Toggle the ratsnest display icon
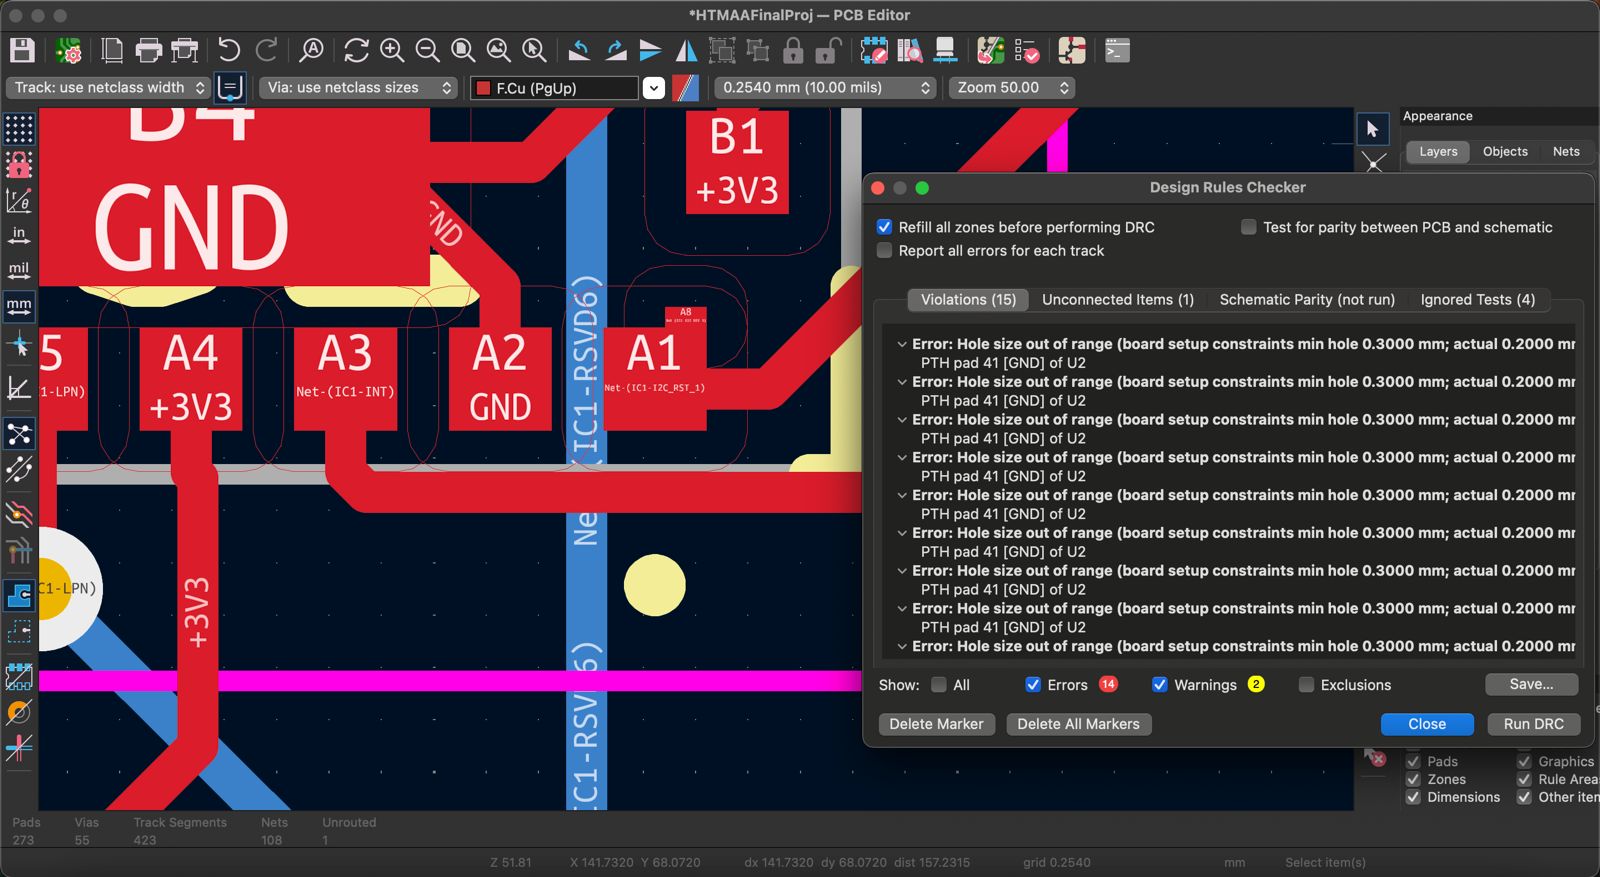This screenshot has height=877, width=1600. click(19, 433)
